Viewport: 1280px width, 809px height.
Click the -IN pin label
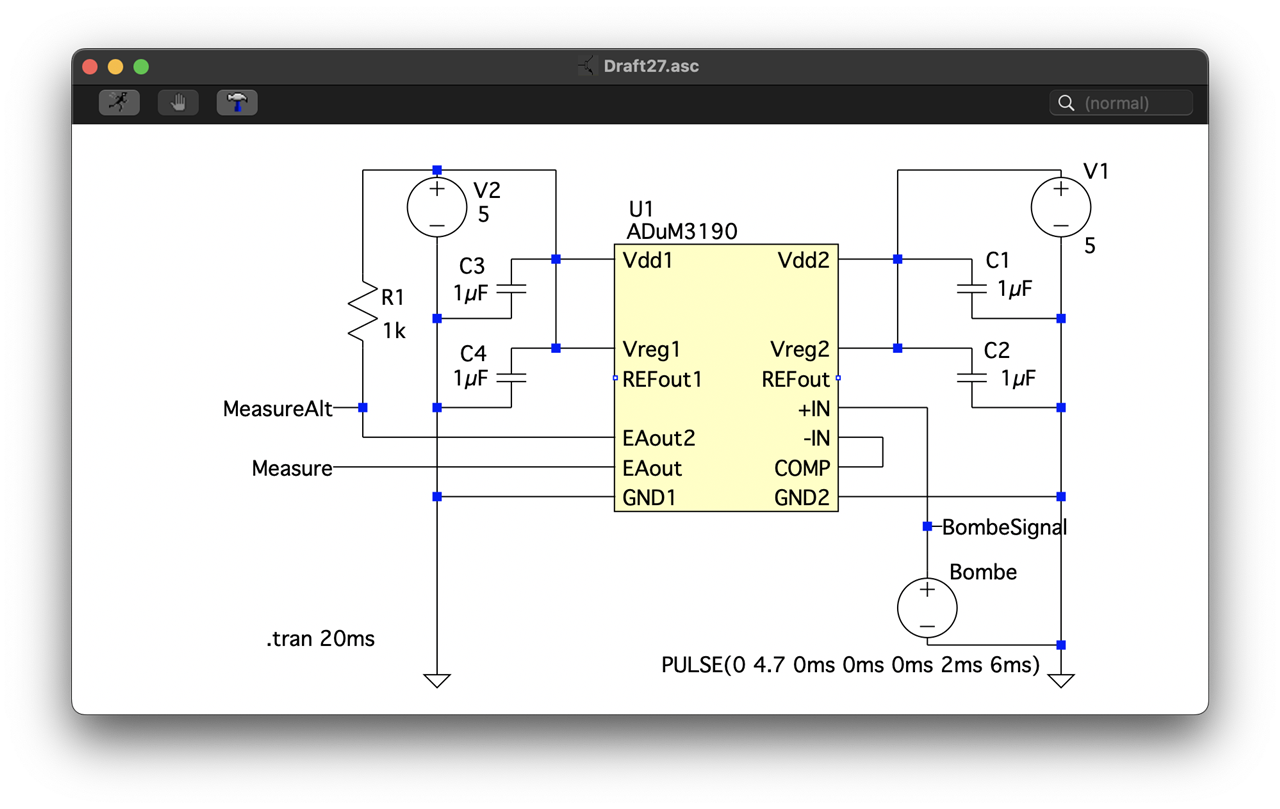pyautogui.click(x=816, y=439)
